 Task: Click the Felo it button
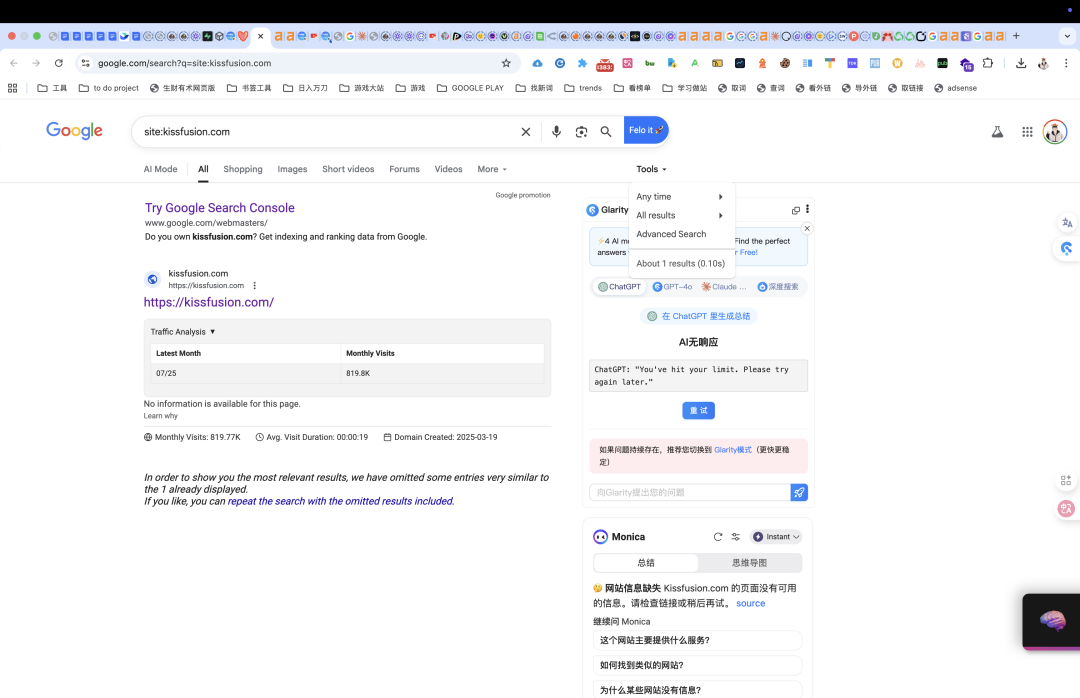pos(646,130)
